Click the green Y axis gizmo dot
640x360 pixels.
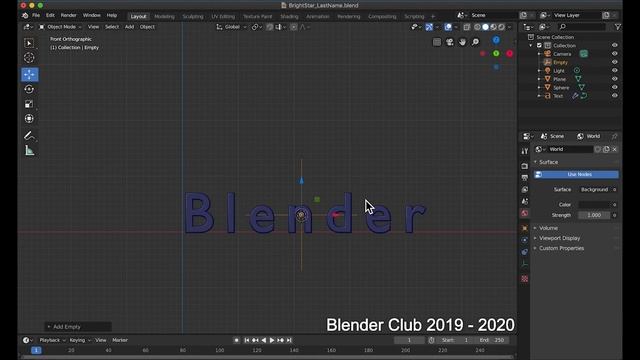[x=496, y=53]
